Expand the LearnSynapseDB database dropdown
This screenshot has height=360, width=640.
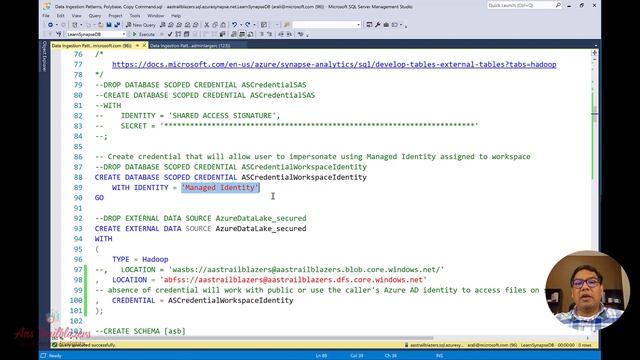coord(124,34)
